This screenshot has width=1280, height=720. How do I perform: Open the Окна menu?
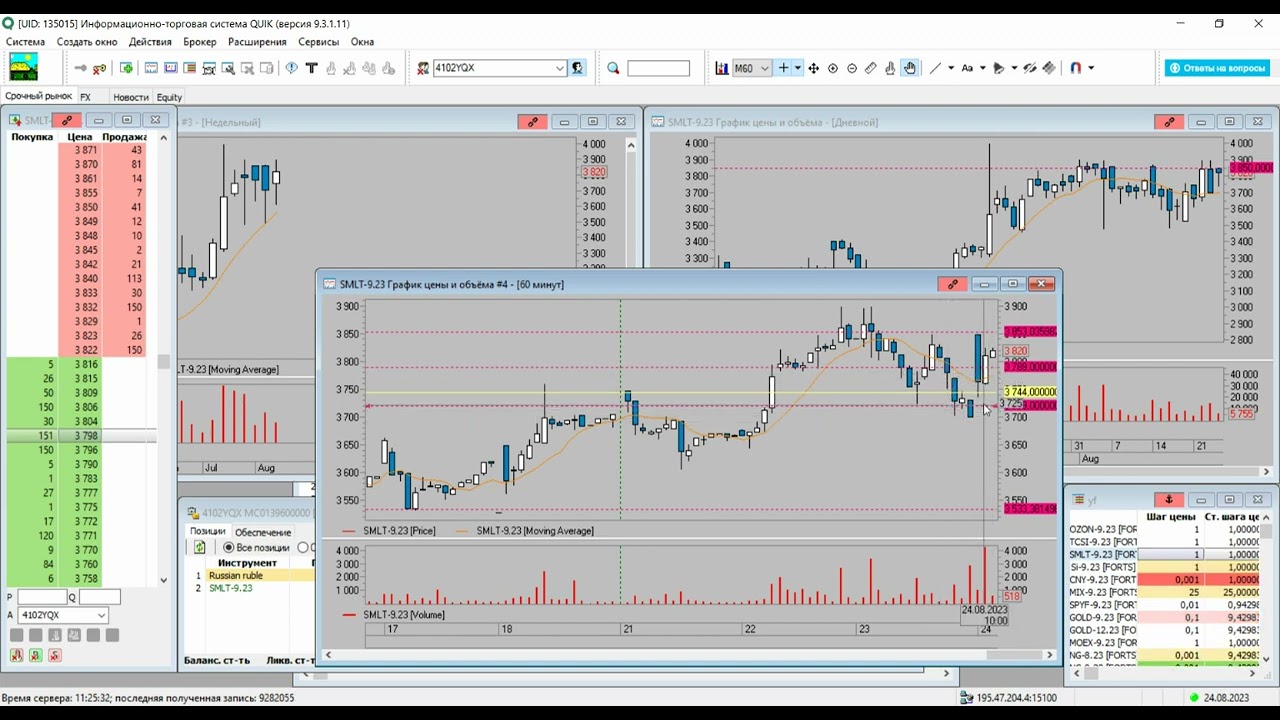(x=362, y=42)
